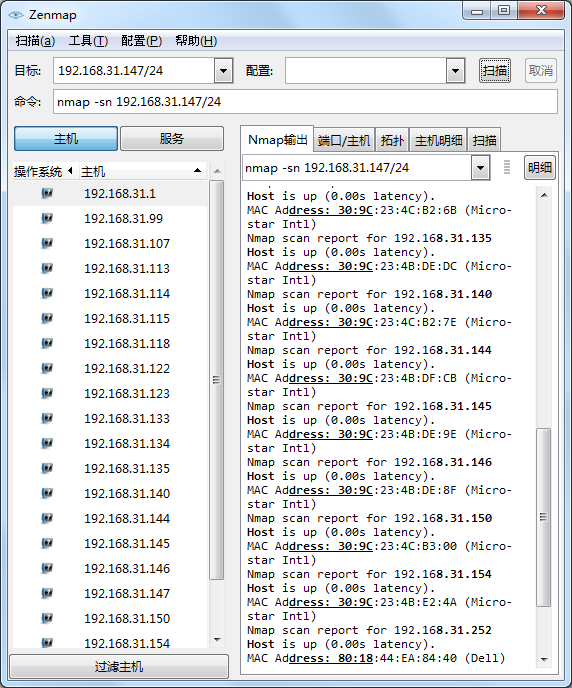This screenshot has width=572, height=688.
Task: Select host 192.168.31.154 in host list
Action: (110, 642)
